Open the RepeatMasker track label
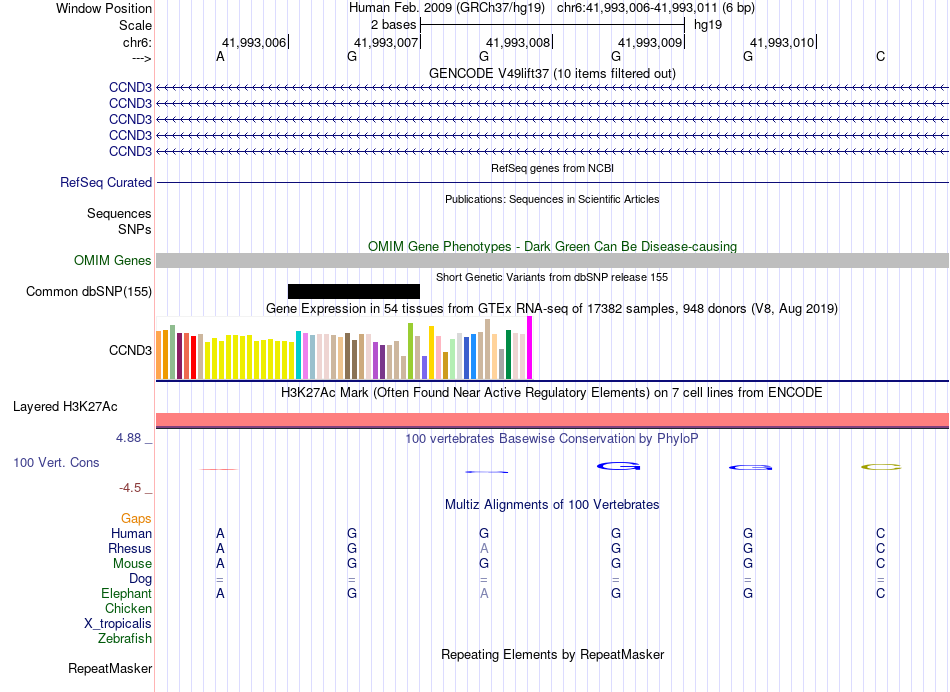Screen dimensions: 950x692 click(x=110, y=668)
